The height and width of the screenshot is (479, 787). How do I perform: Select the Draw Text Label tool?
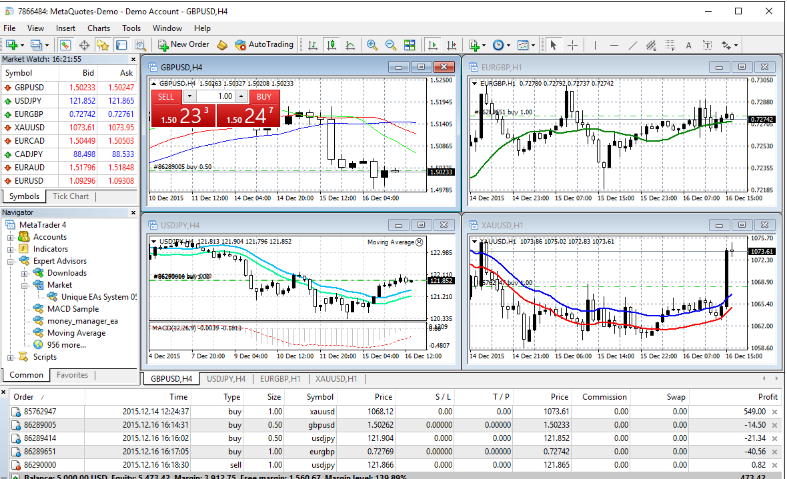[707, 45]
